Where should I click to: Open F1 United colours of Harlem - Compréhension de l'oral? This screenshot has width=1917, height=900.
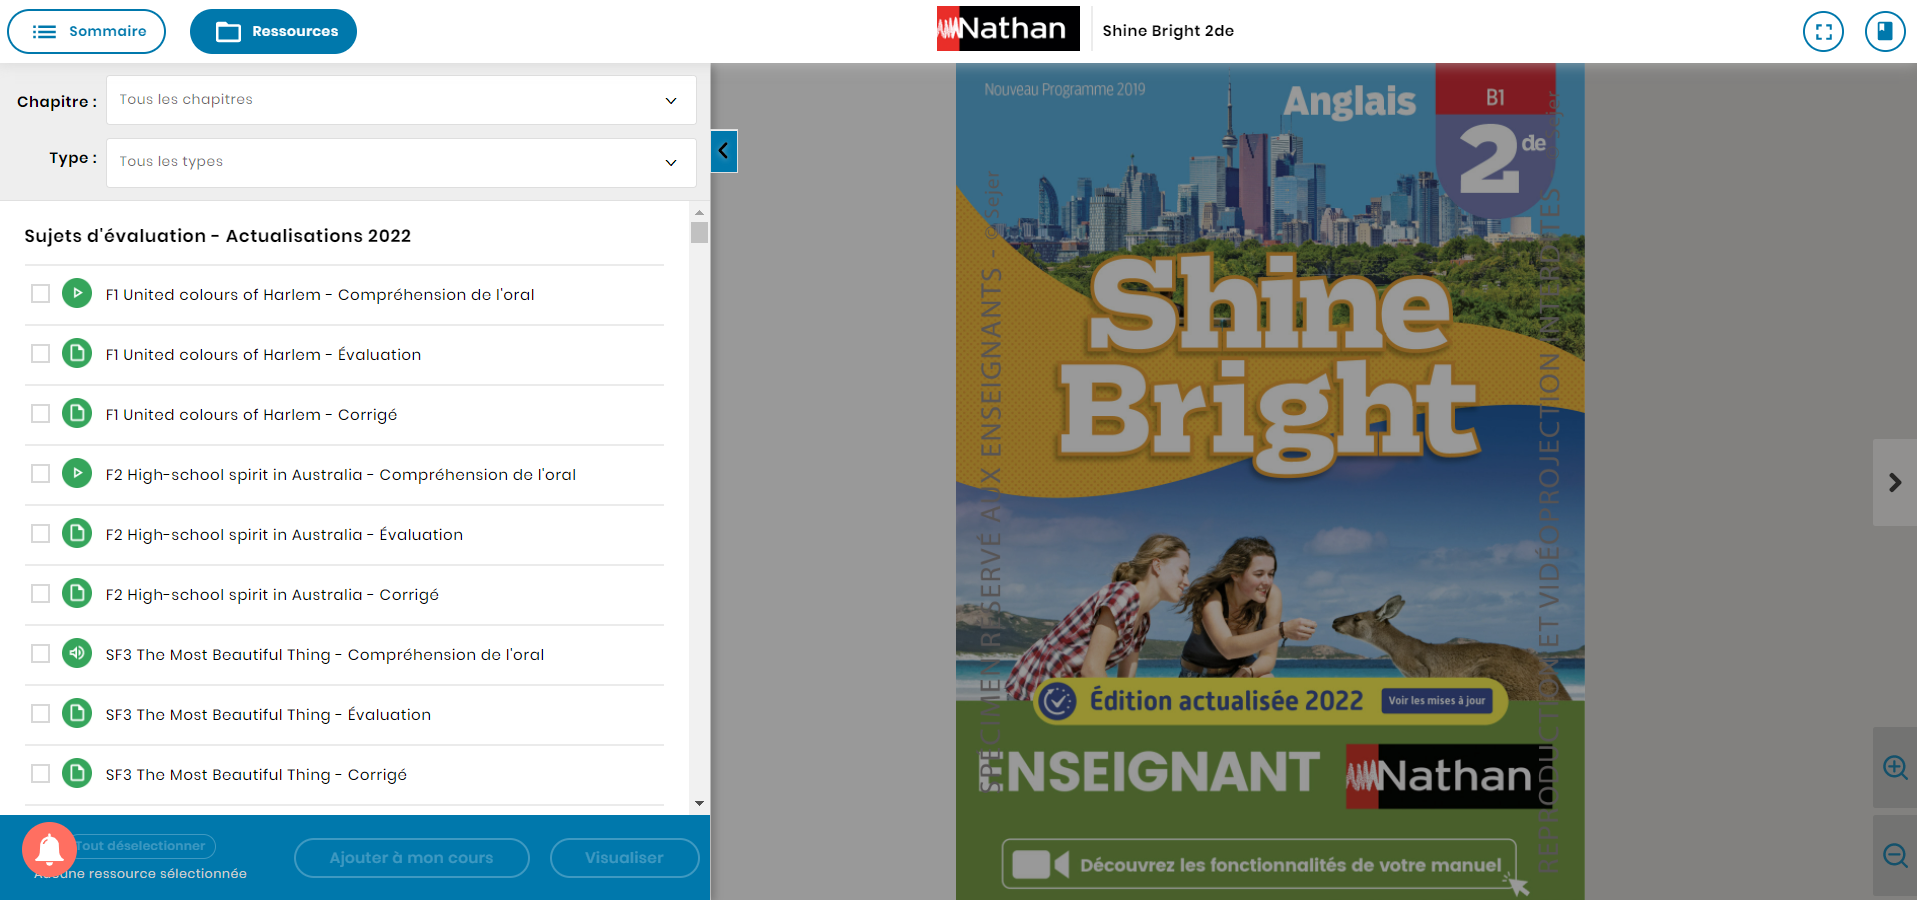320,295
